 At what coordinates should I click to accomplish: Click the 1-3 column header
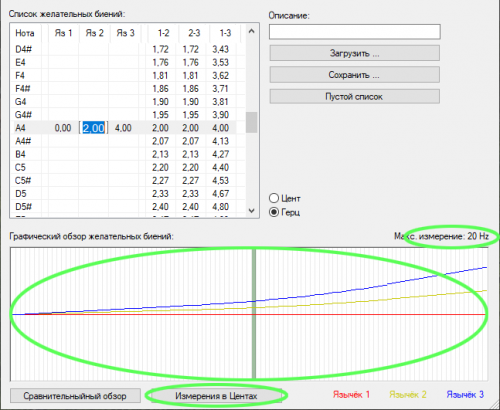coord(225,33)
